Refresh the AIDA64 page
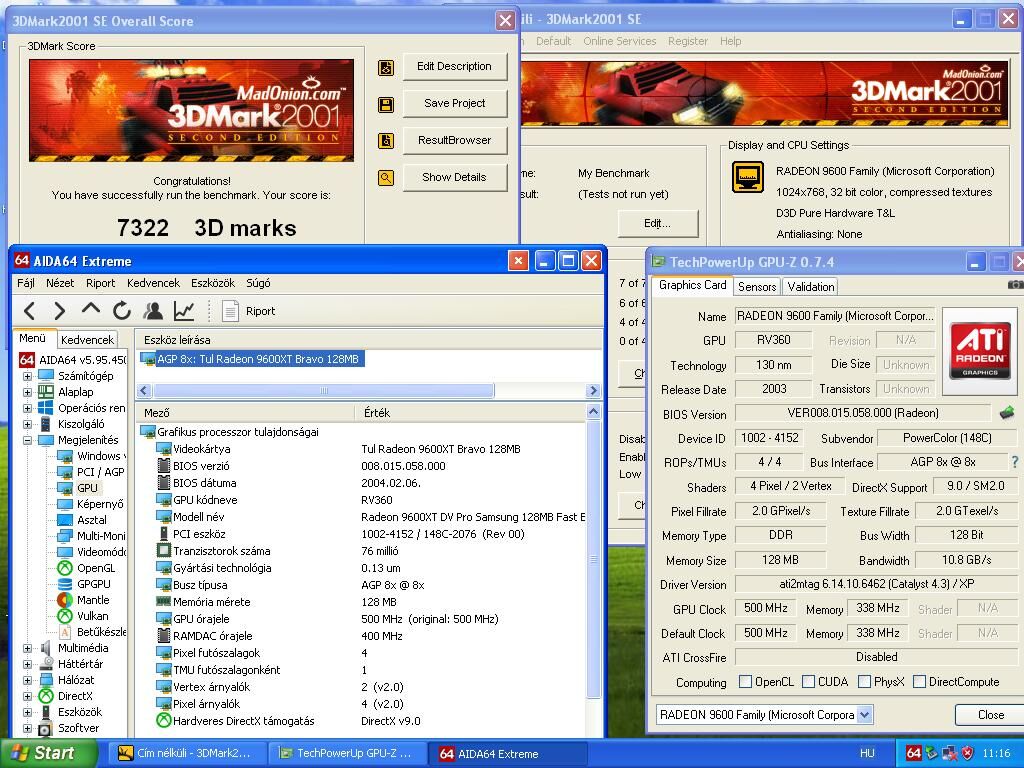 point(121,311)
